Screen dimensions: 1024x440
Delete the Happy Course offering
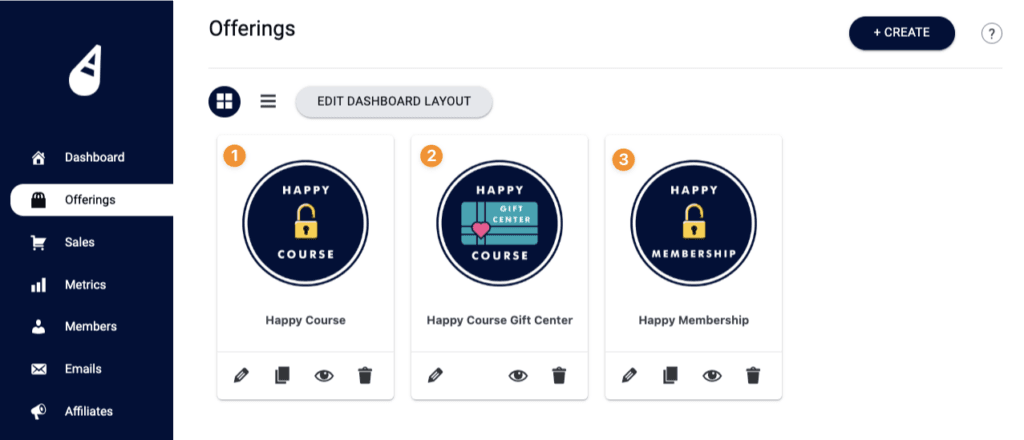click(365, 376)
